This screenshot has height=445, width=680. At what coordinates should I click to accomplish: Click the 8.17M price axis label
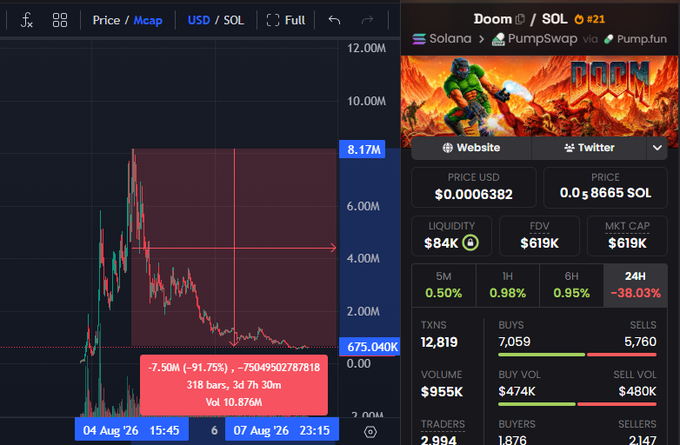pos(362,149)
